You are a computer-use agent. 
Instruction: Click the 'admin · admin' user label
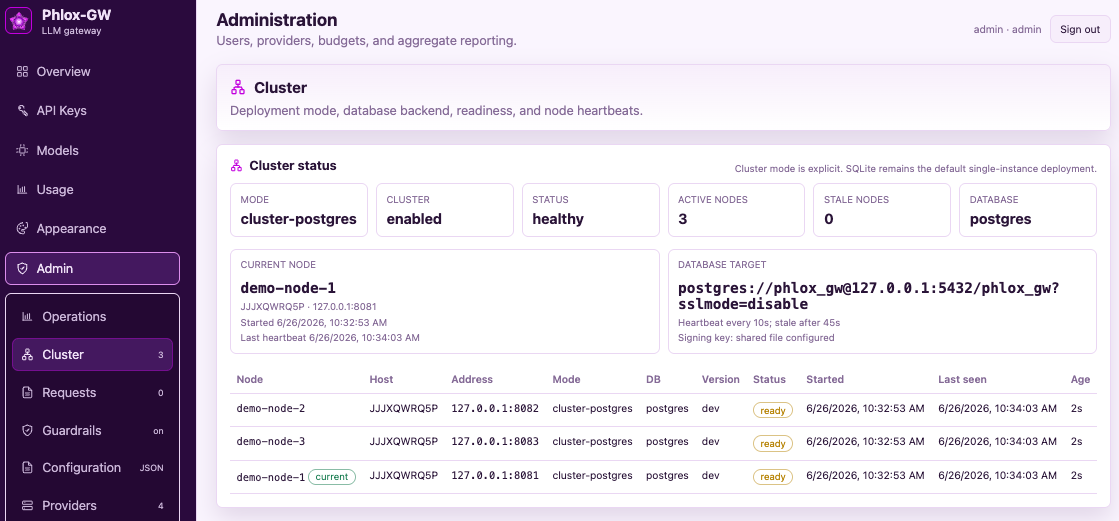coord(1007,29)
